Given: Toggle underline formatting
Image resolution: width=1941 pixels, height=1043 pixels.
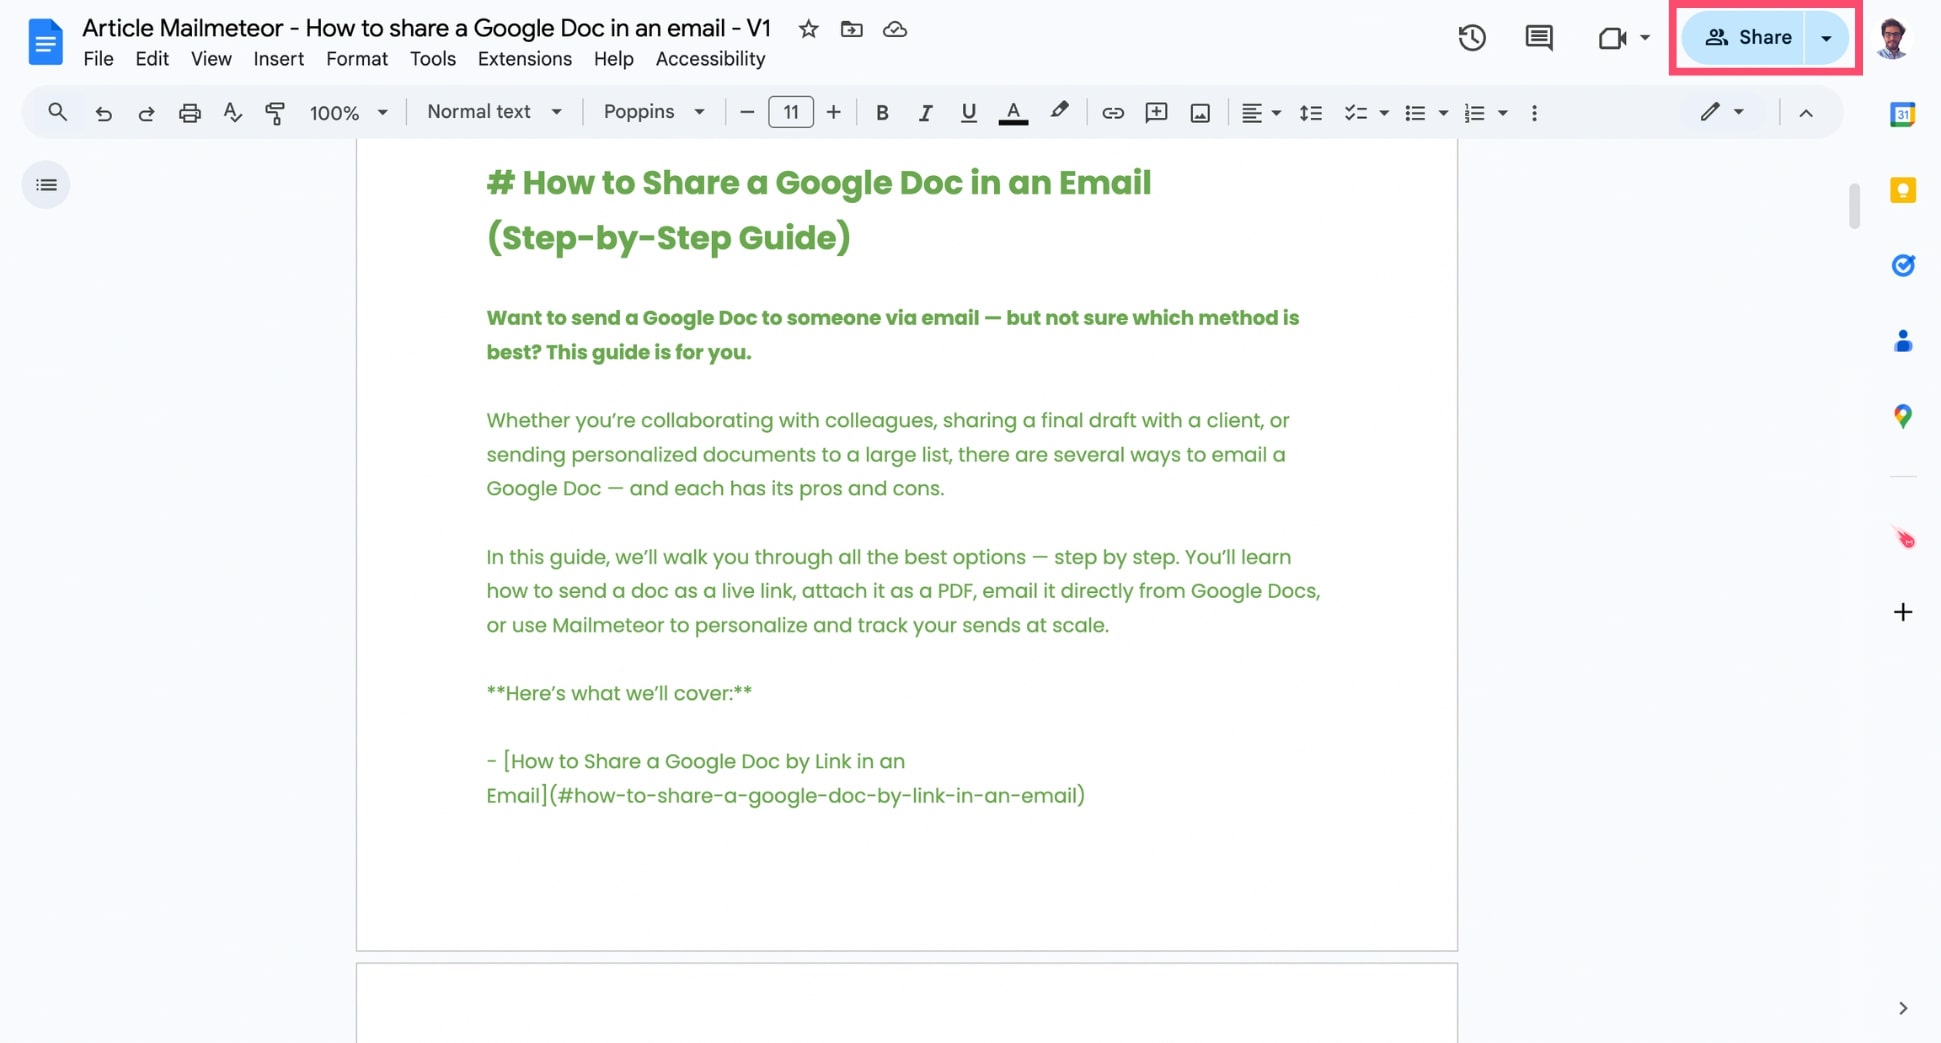Looking at the screenshot, I should pos(968,112).
